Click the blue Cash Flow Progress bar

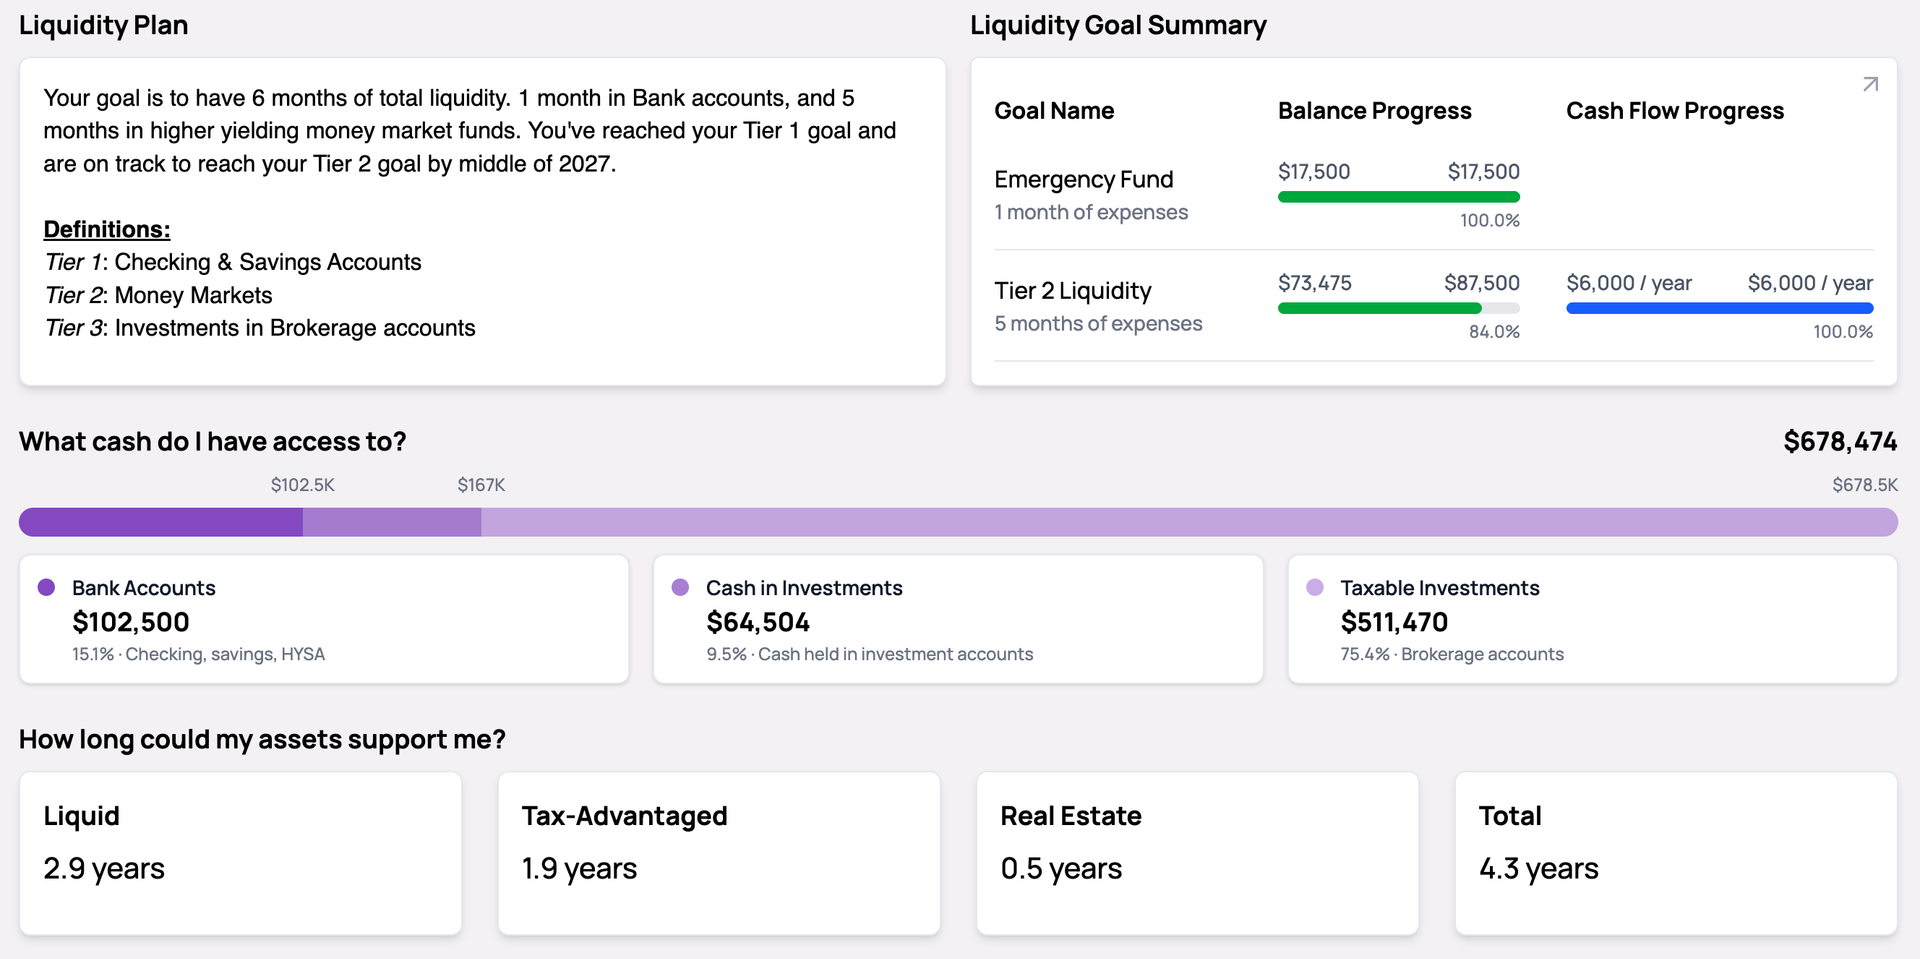click(1719, 308)
